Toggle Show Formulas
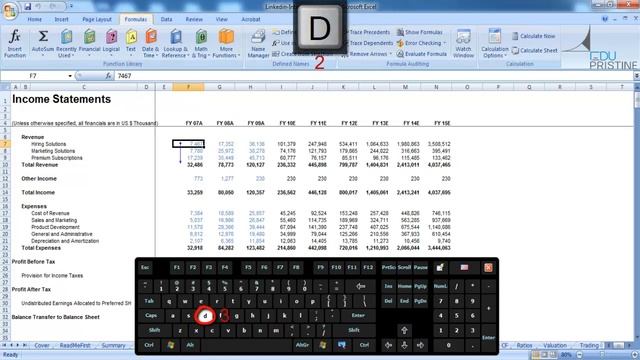Image resolution: width=640 pixels, height=360 pixels. pyautogui.click(x=420, y=32)
